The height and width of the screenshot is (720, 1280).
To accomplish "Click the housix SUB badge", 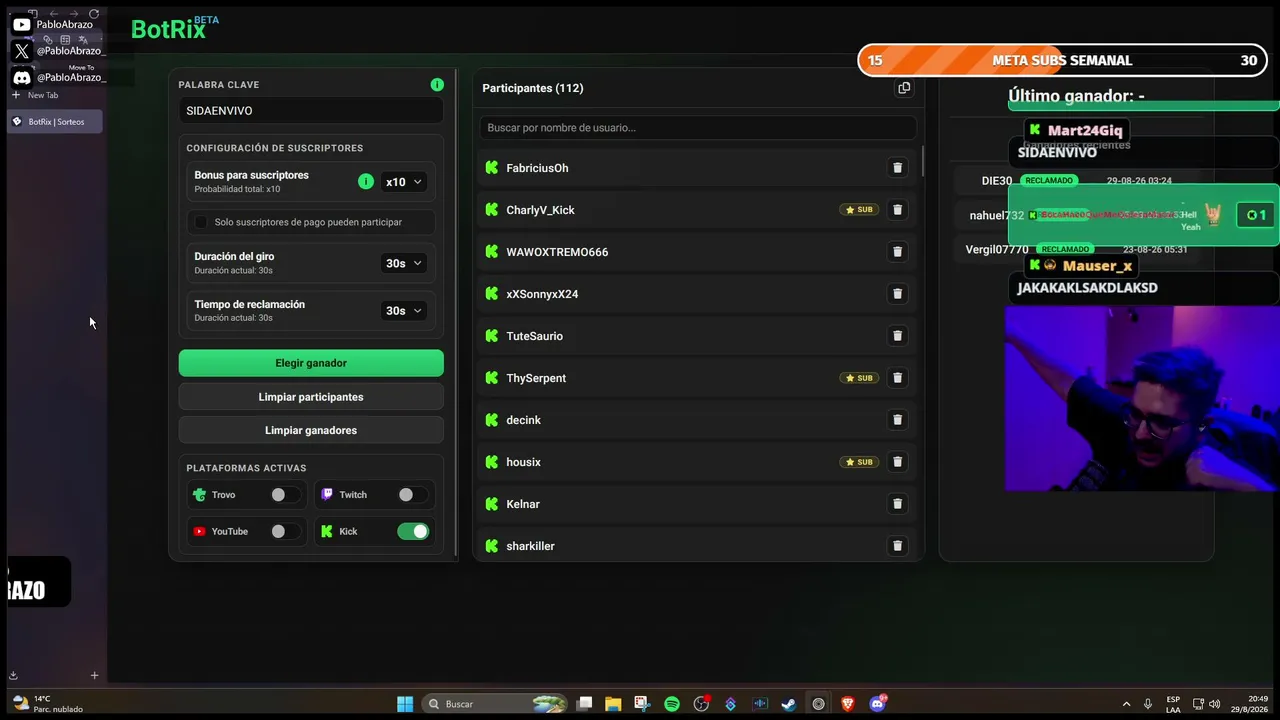I will click(859, 462).
